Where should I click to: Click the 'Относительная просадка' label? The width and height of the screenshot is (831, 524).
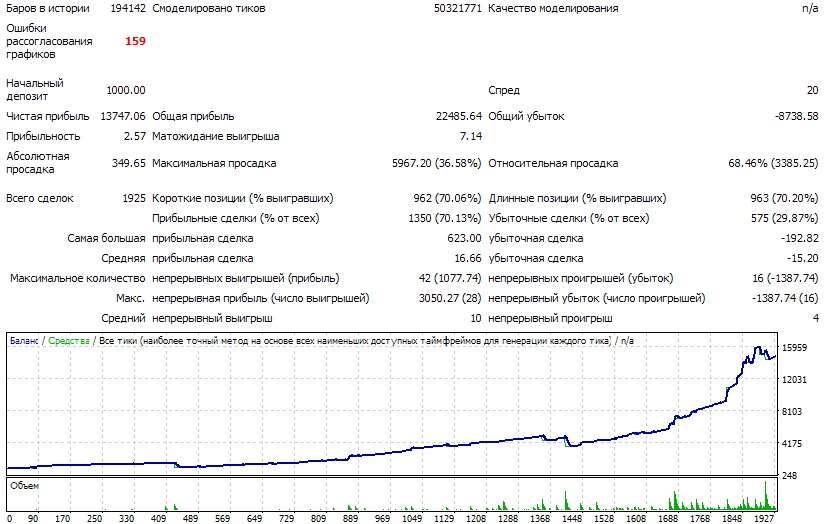553,164
